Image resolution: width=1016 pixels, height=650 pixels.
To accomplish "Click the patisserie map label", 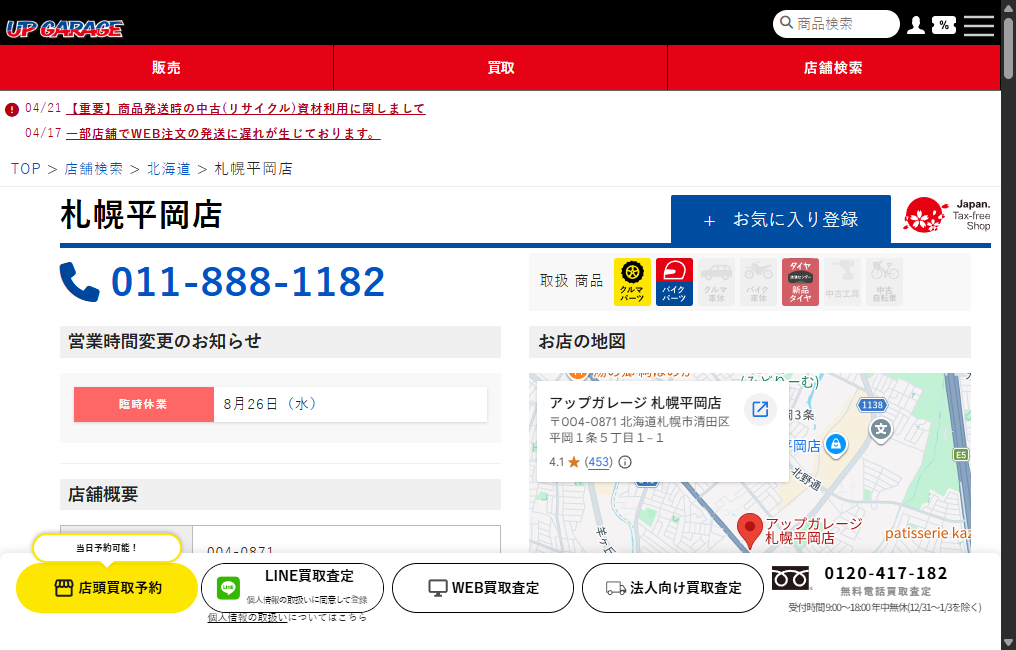I will 928,533.
